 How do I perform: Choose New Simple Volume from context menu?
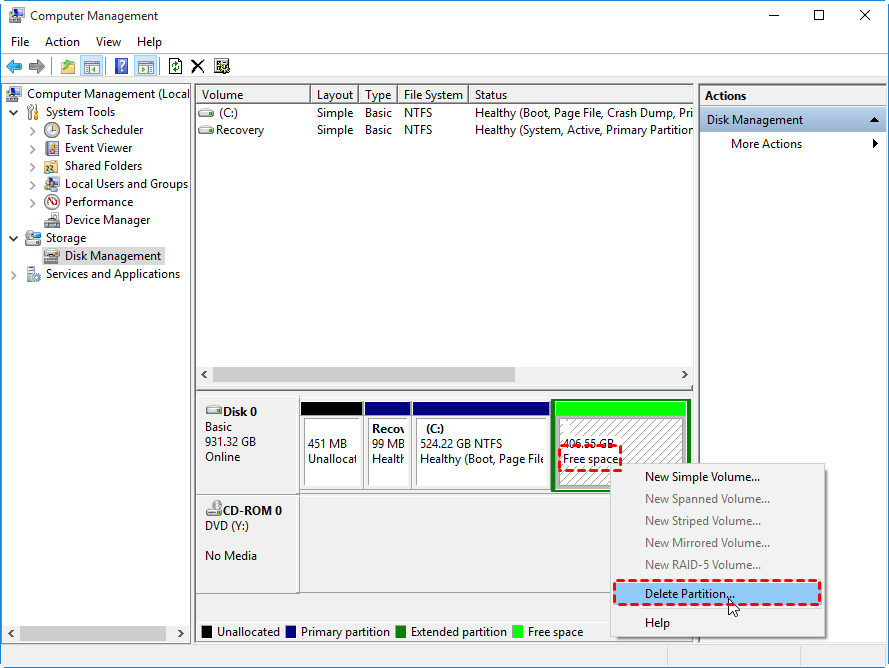coord(717,477)
